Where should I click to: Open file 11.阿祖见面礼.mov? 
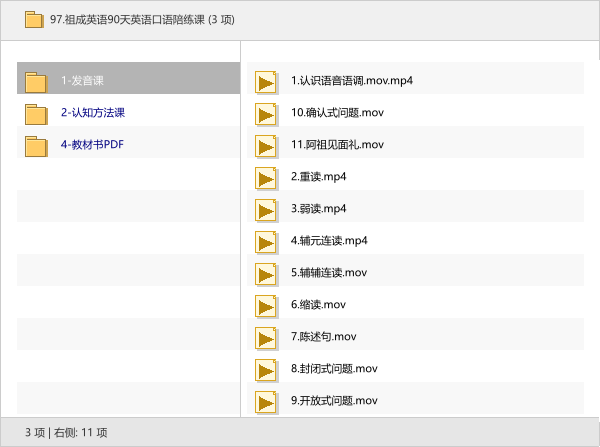coord(337,145)
